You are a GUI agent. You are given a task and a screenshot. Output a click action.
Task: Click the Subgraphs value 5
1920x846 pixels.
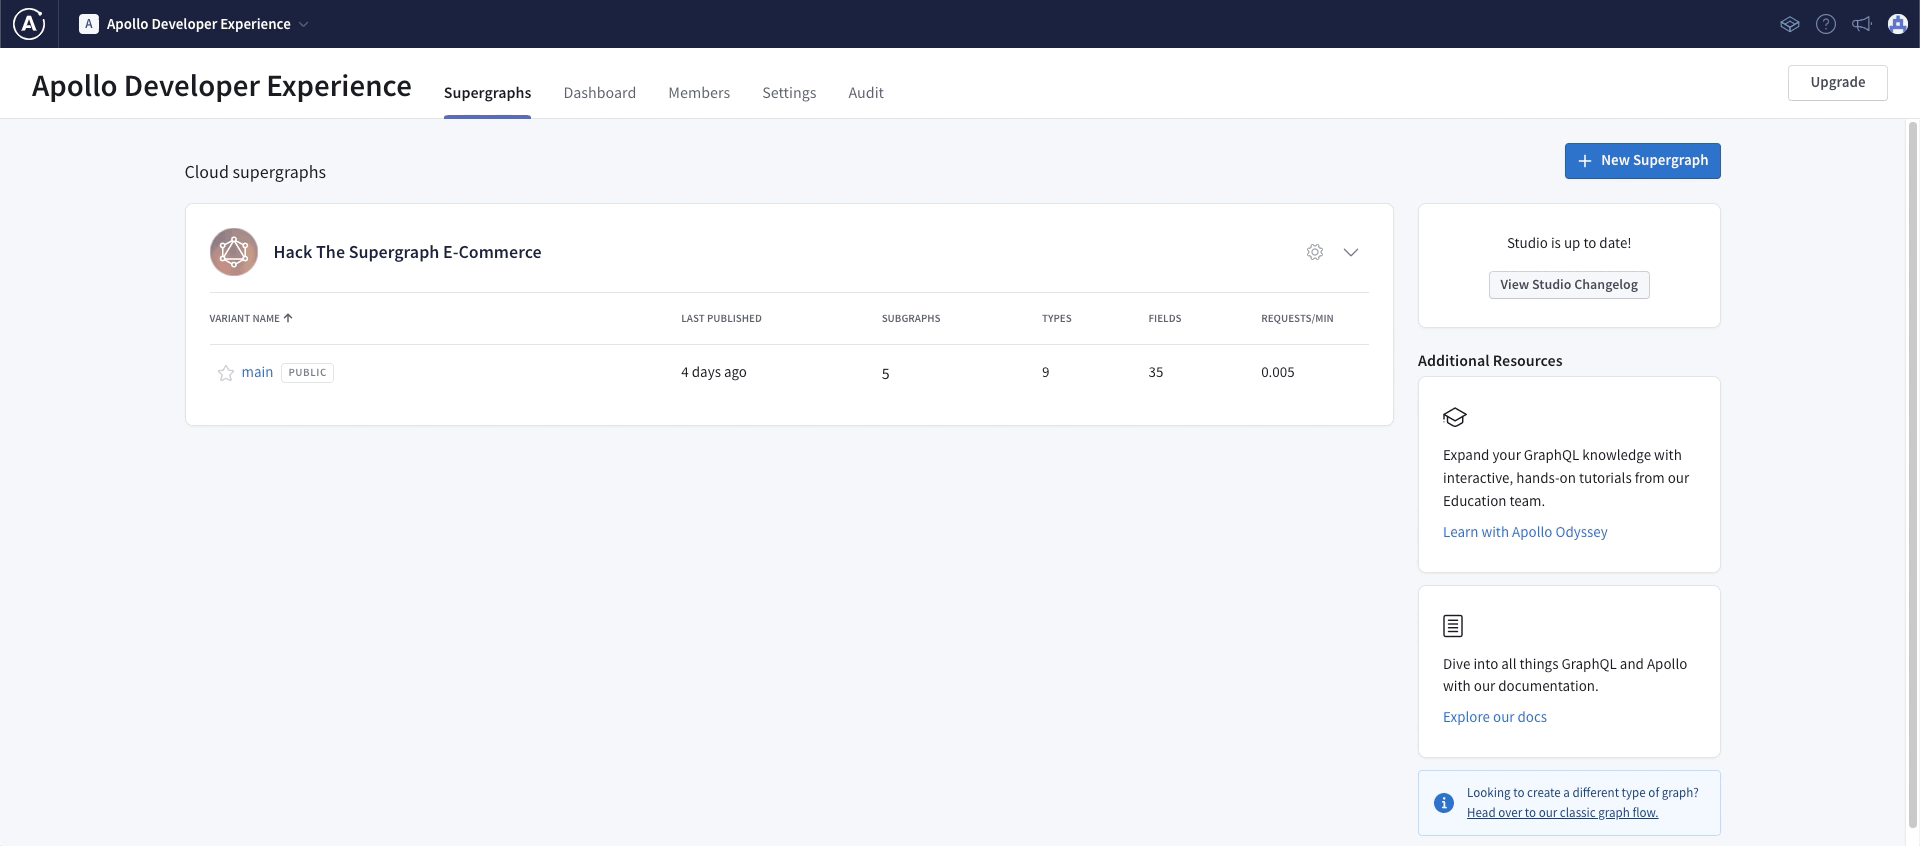pyautogui.click(x=885, y=374)
